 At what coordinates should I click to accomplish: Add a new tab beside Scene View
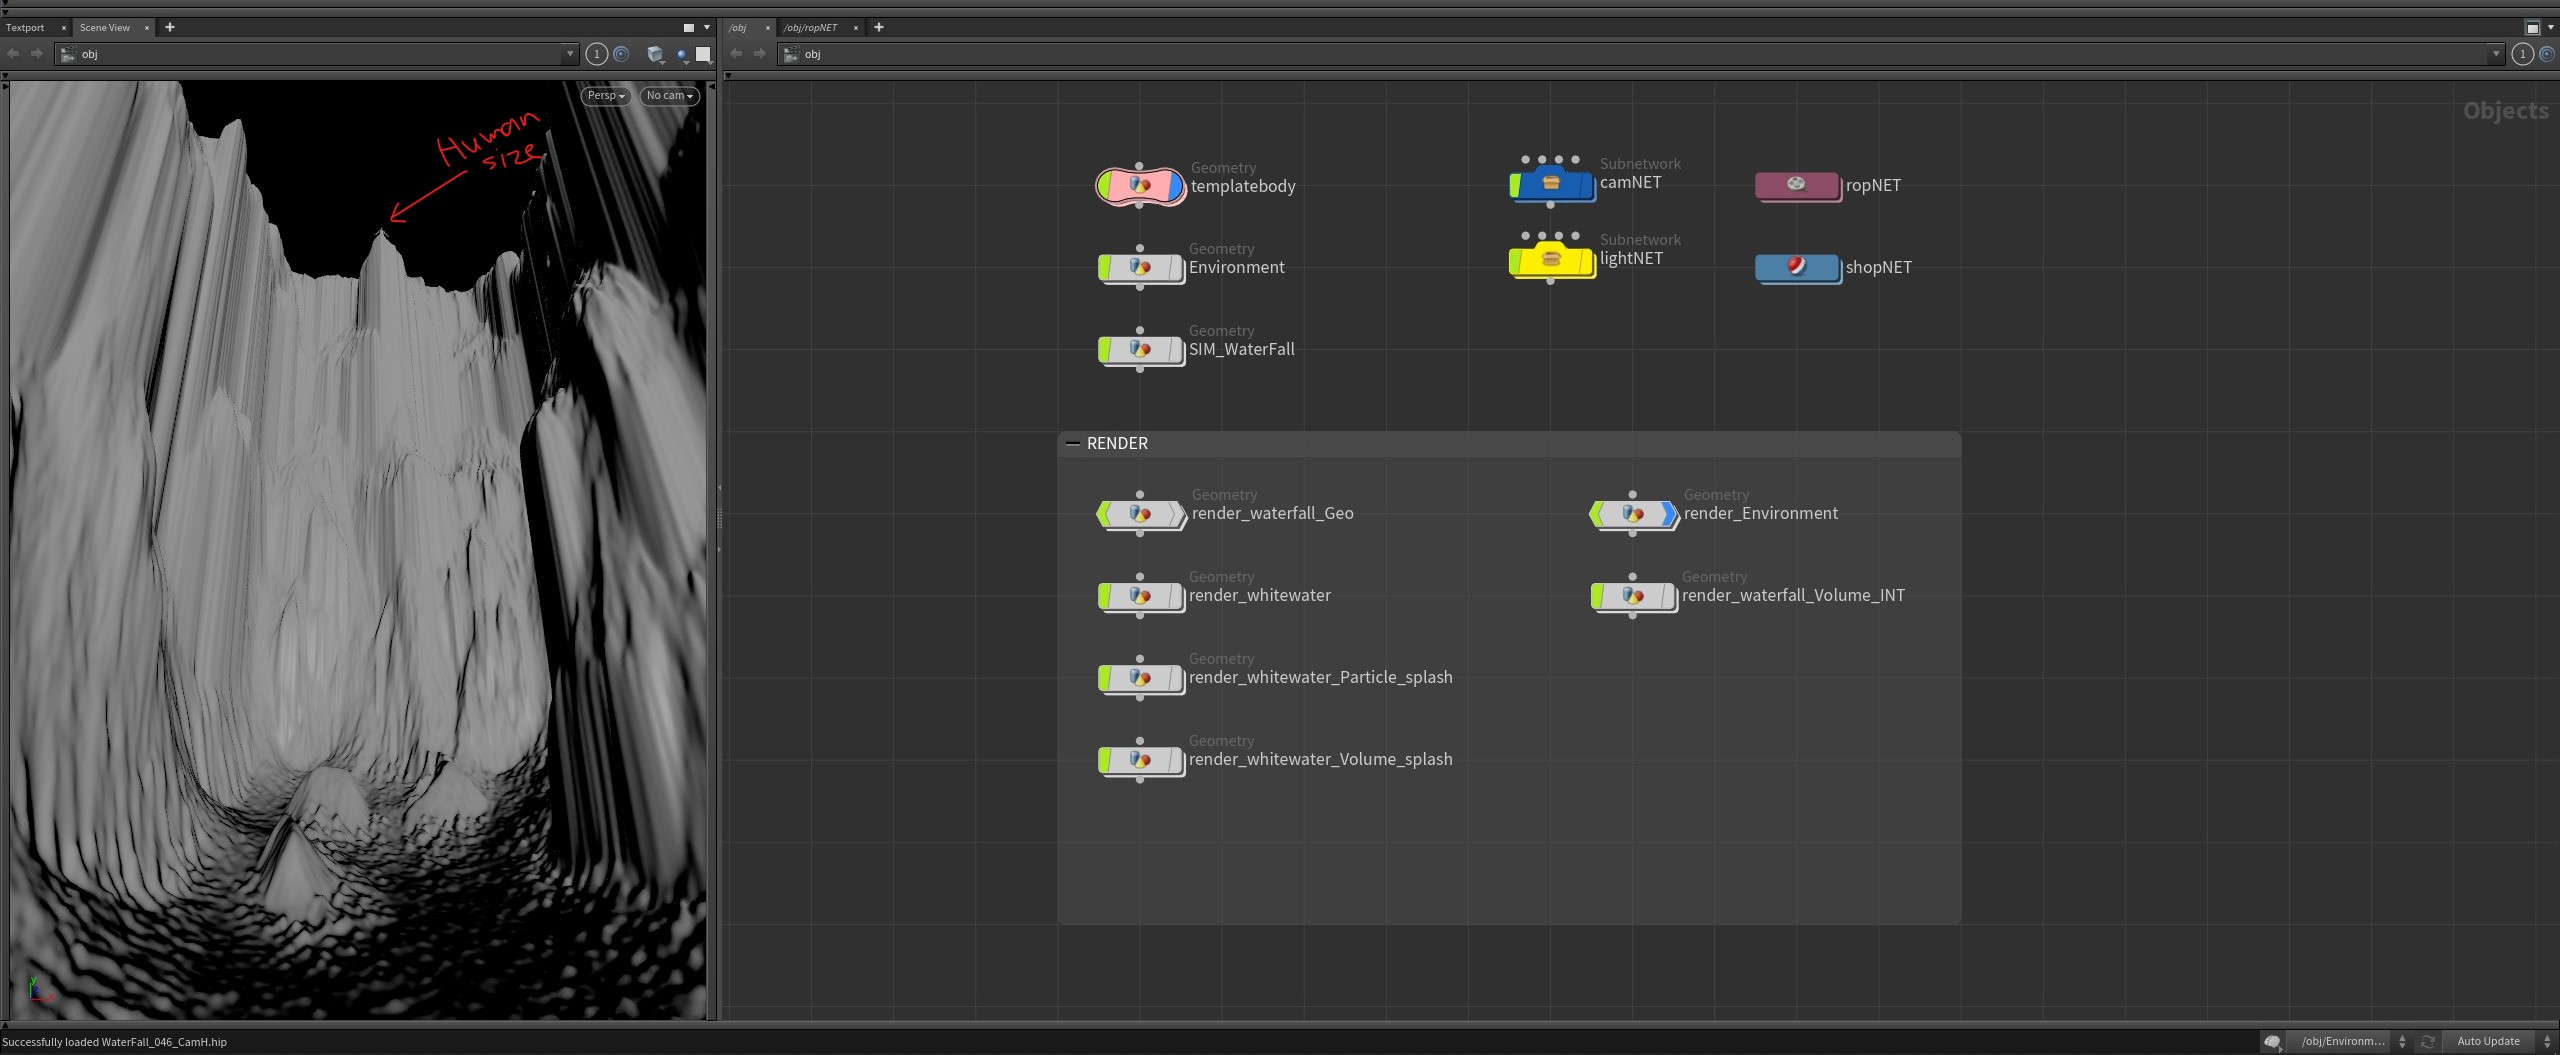[x=170, y=28]
